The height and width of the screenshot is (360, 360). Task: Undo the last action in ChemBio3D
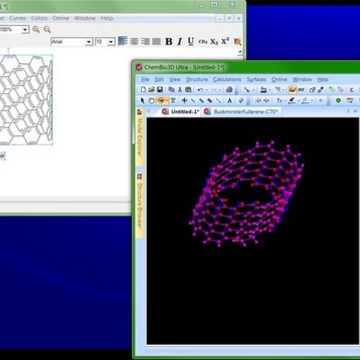tap(200, 89)
